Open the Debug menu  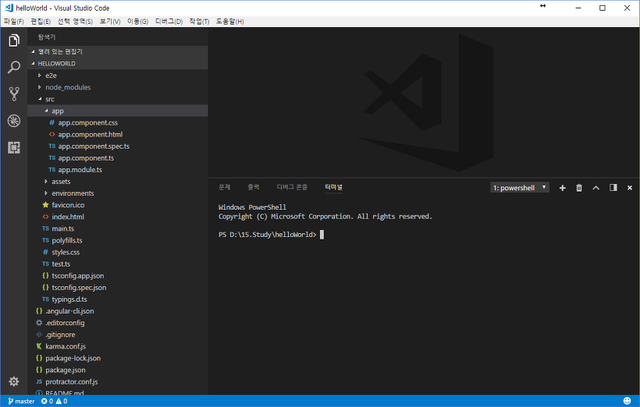tap(169, 21)
